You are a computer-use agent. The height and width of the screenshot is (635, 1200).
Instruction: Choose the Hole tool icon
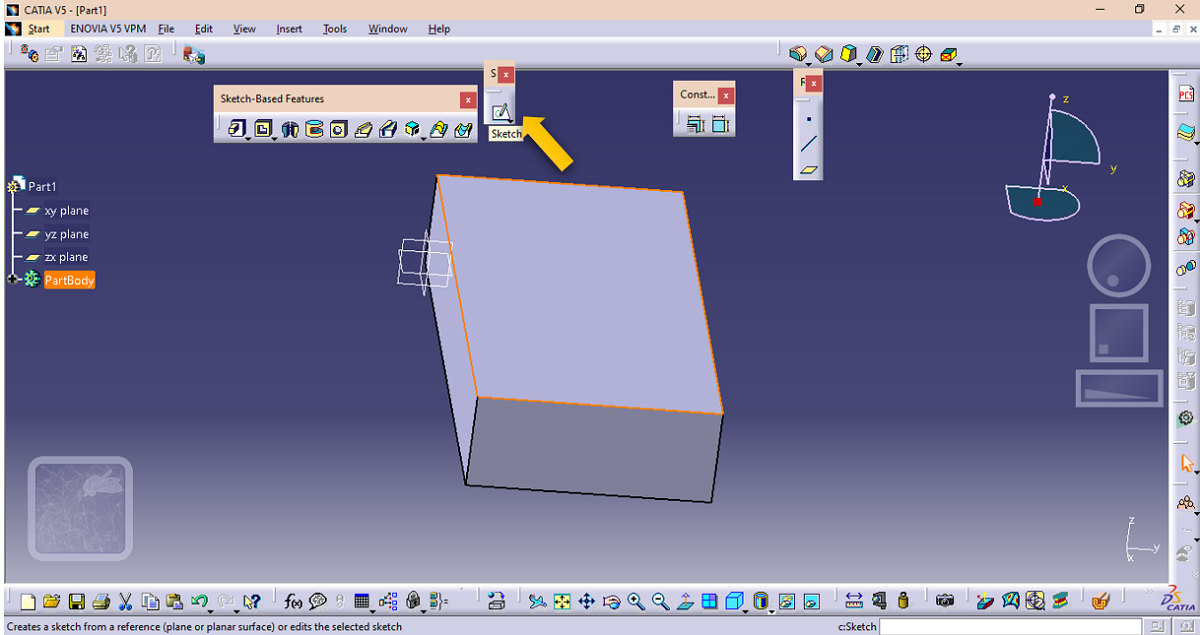coord(338,129)
